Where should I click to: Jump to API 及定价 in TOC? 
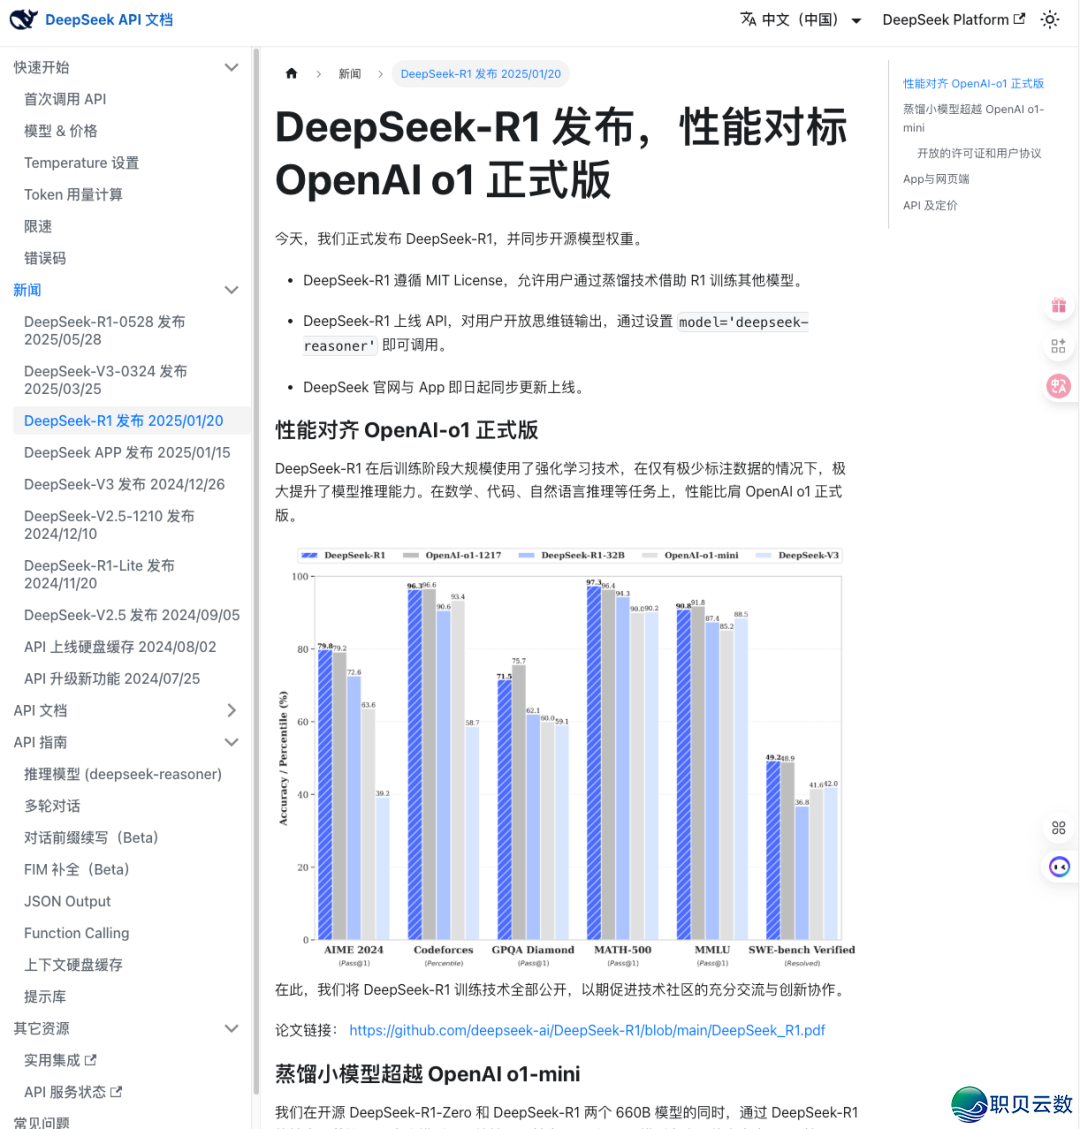(930, 205)
